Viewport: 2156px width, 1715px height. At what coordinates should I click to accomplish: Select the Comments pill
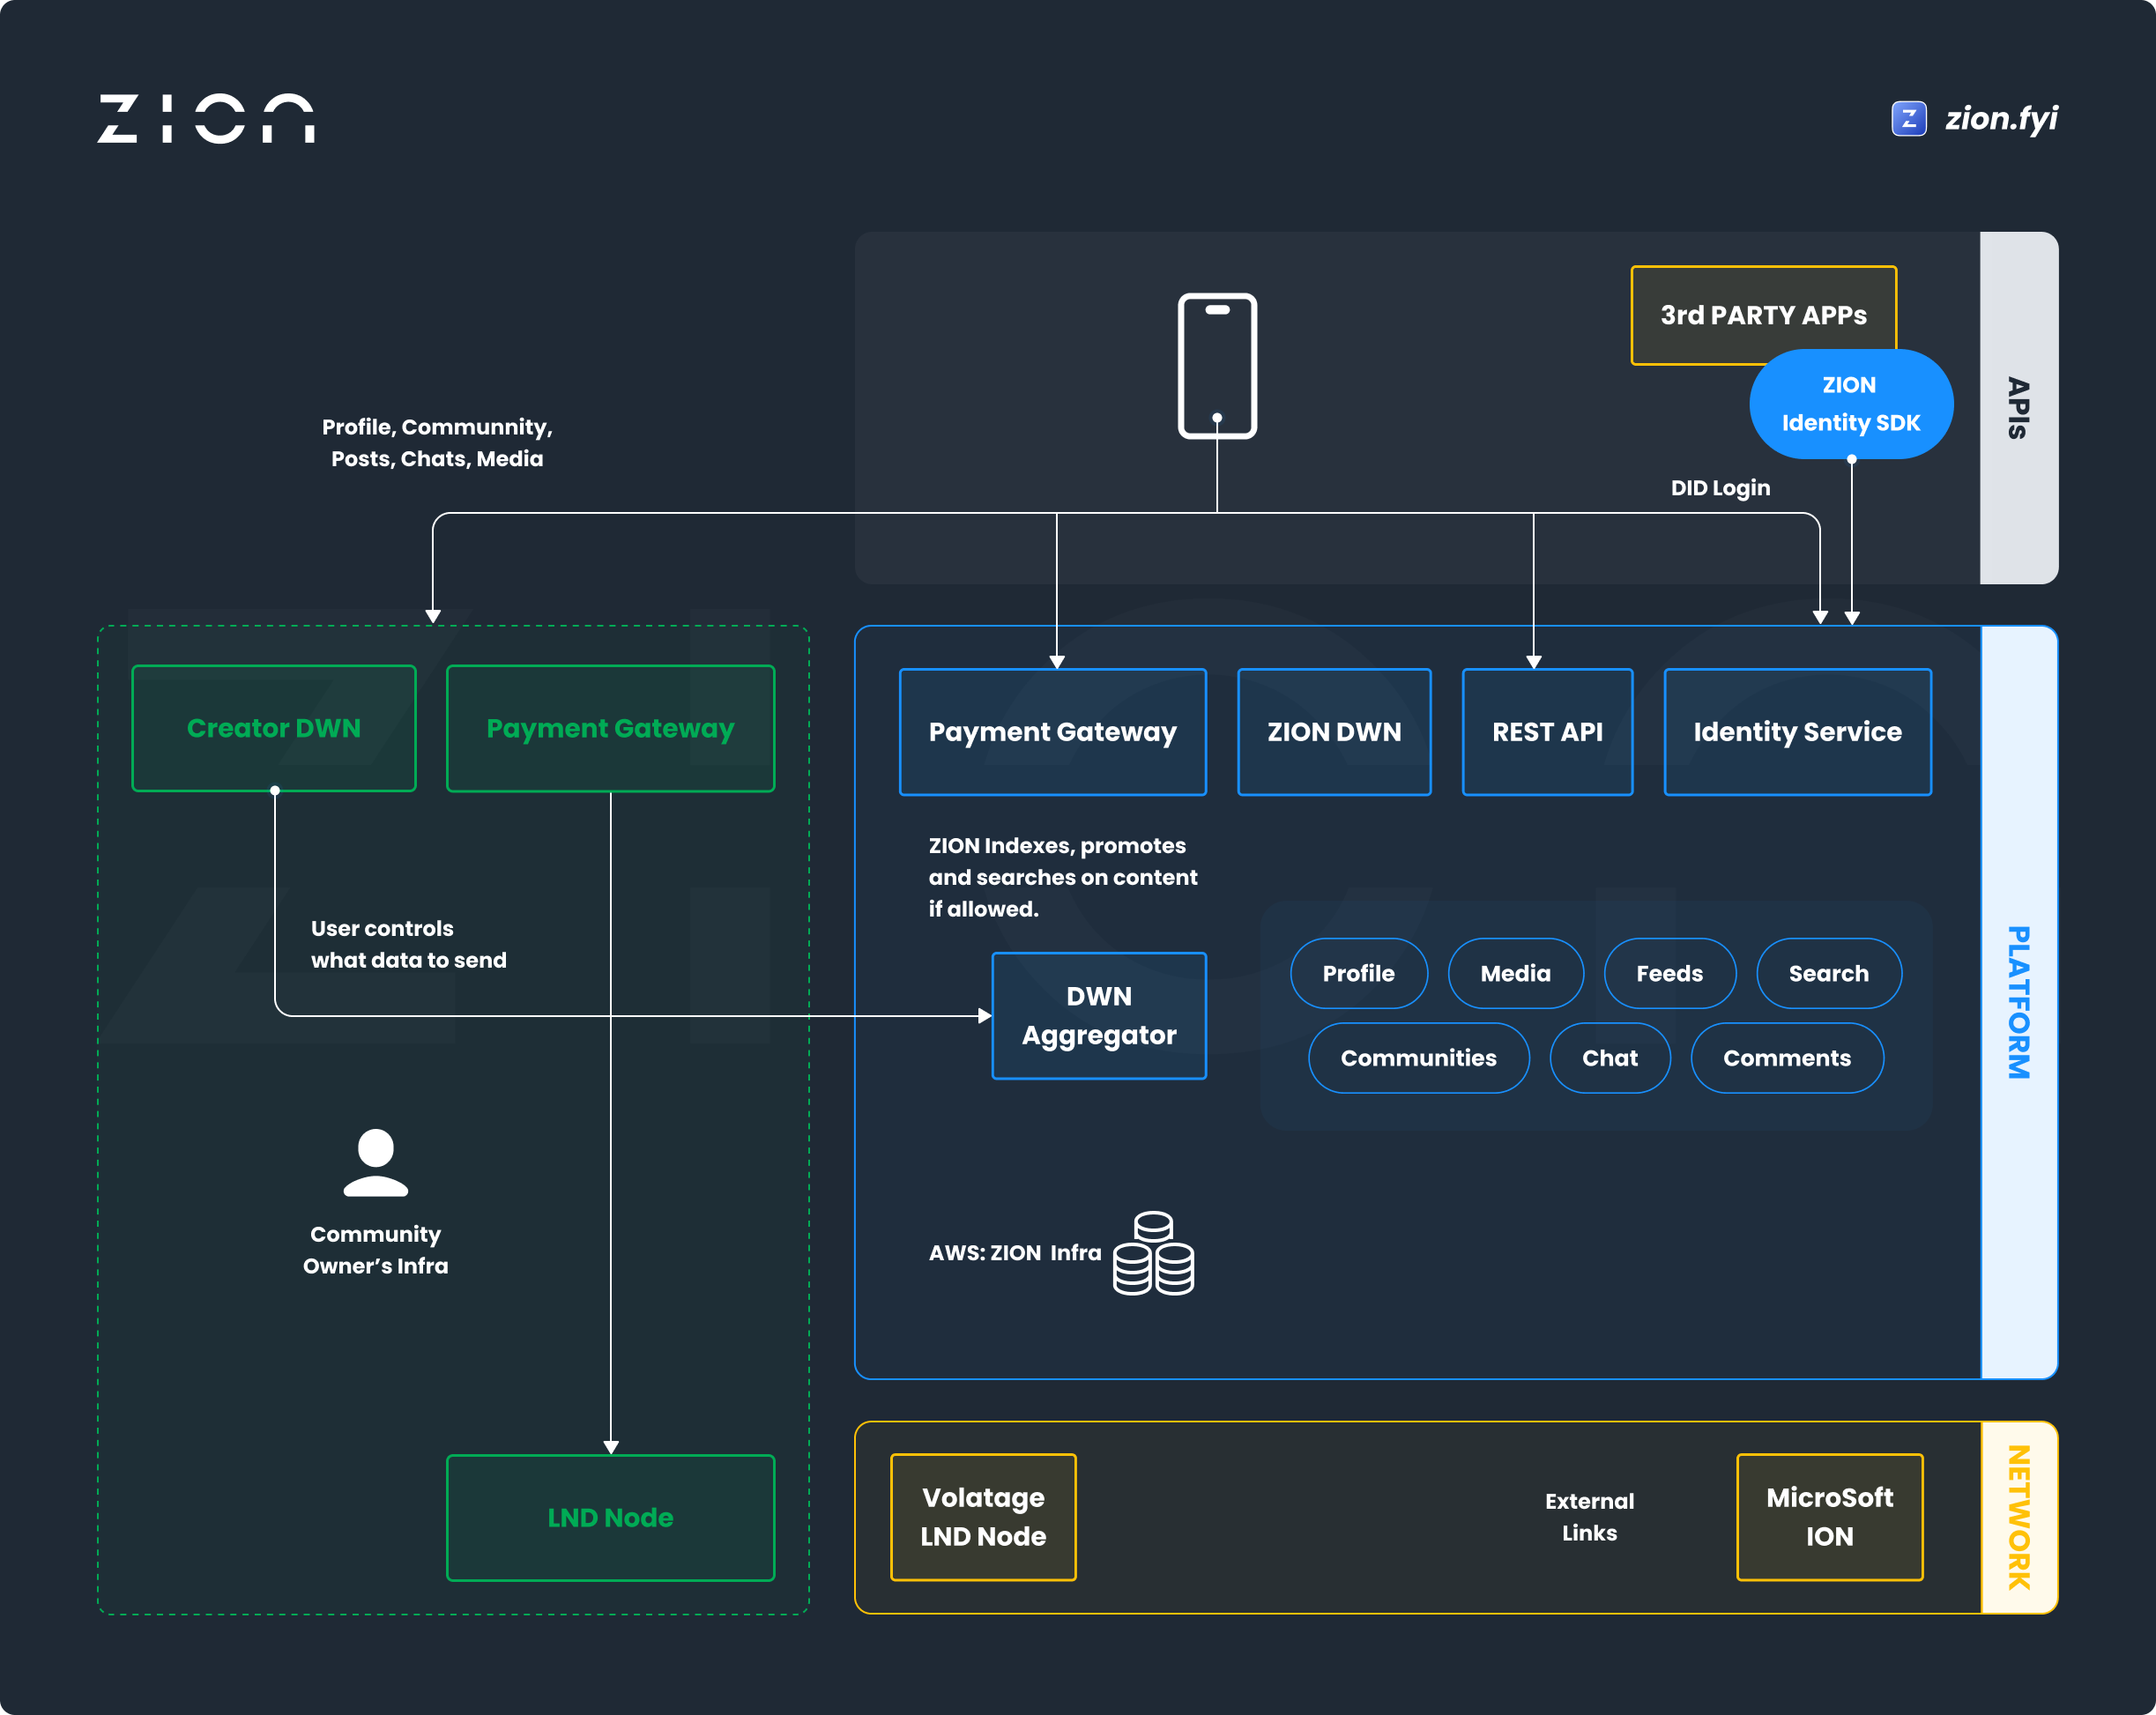1787,1058
